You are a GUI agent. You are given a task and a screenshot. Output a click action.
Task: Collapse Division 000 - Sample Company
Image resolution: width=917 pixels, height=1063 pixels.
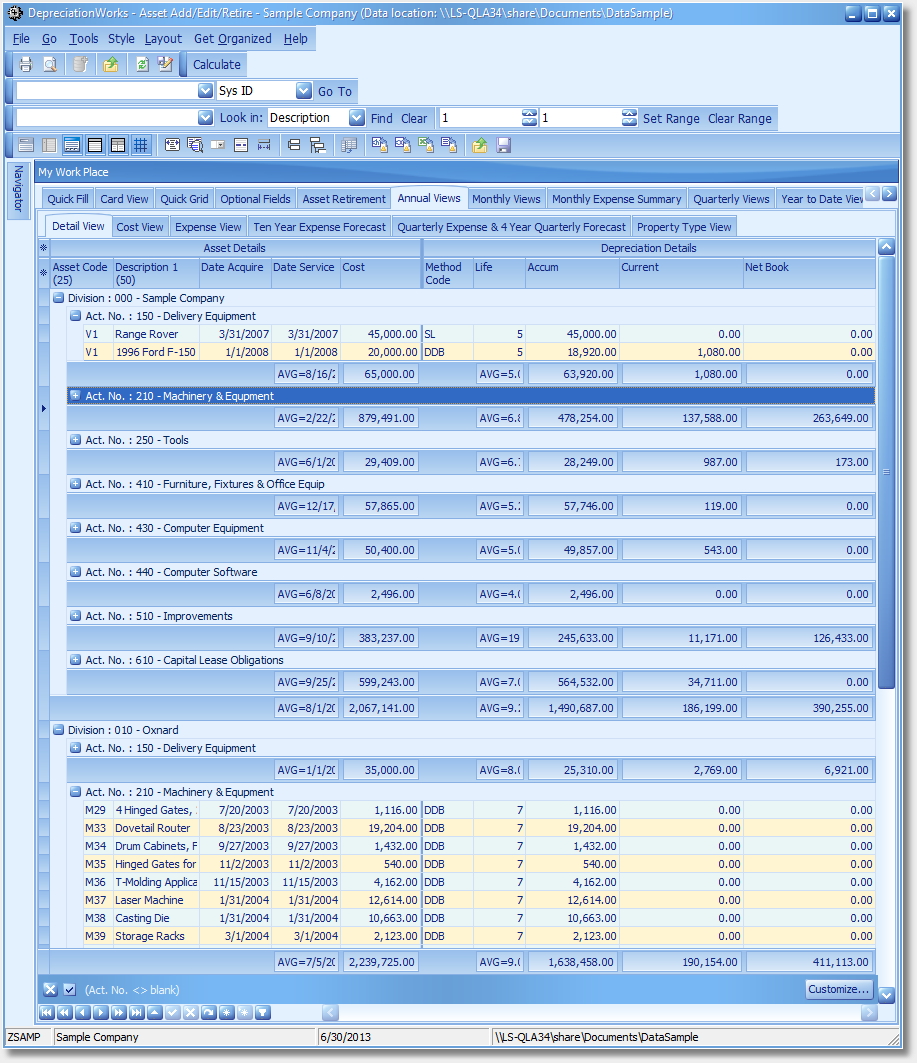pyautogui.click(x=58, y=298)
